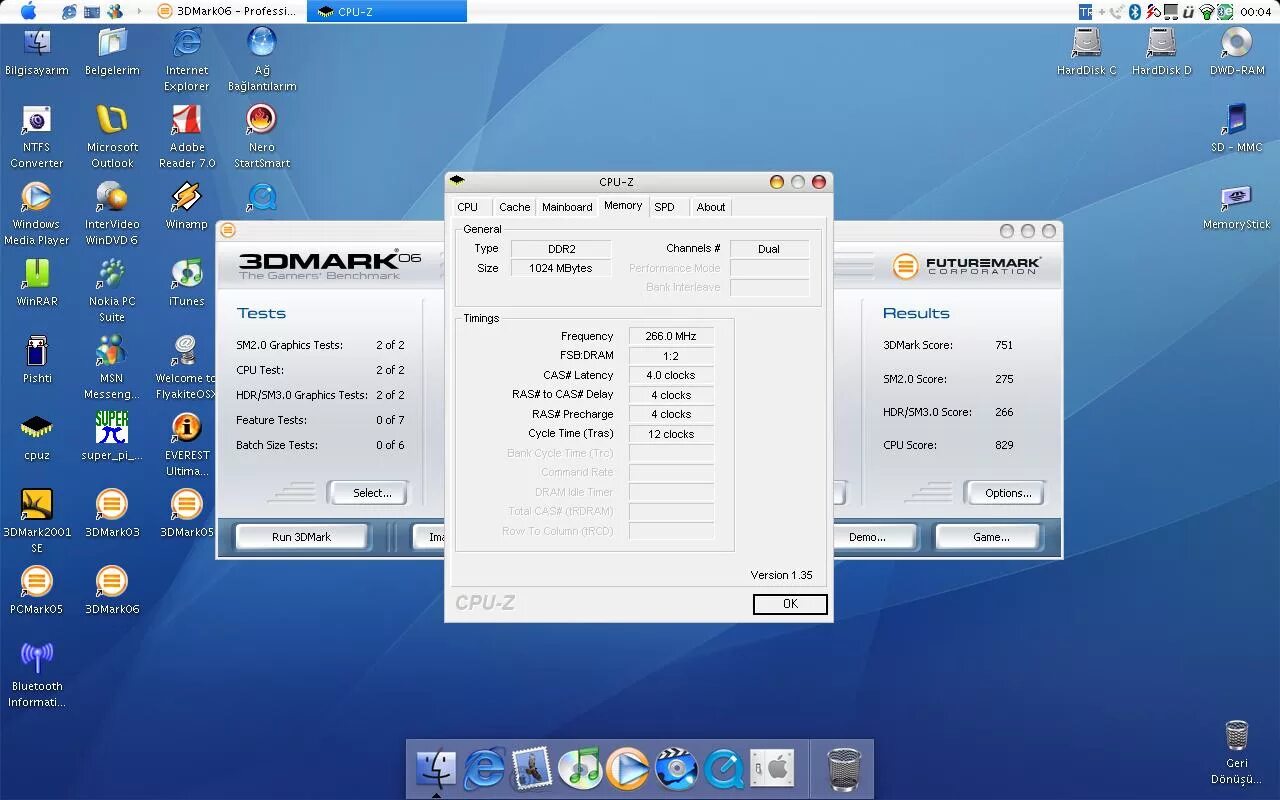Open Bluetooth Information desktop icon
Image resolution: width=1280 pixels, height=800 pixels.
pyautogui.click(x=37, y=659)
